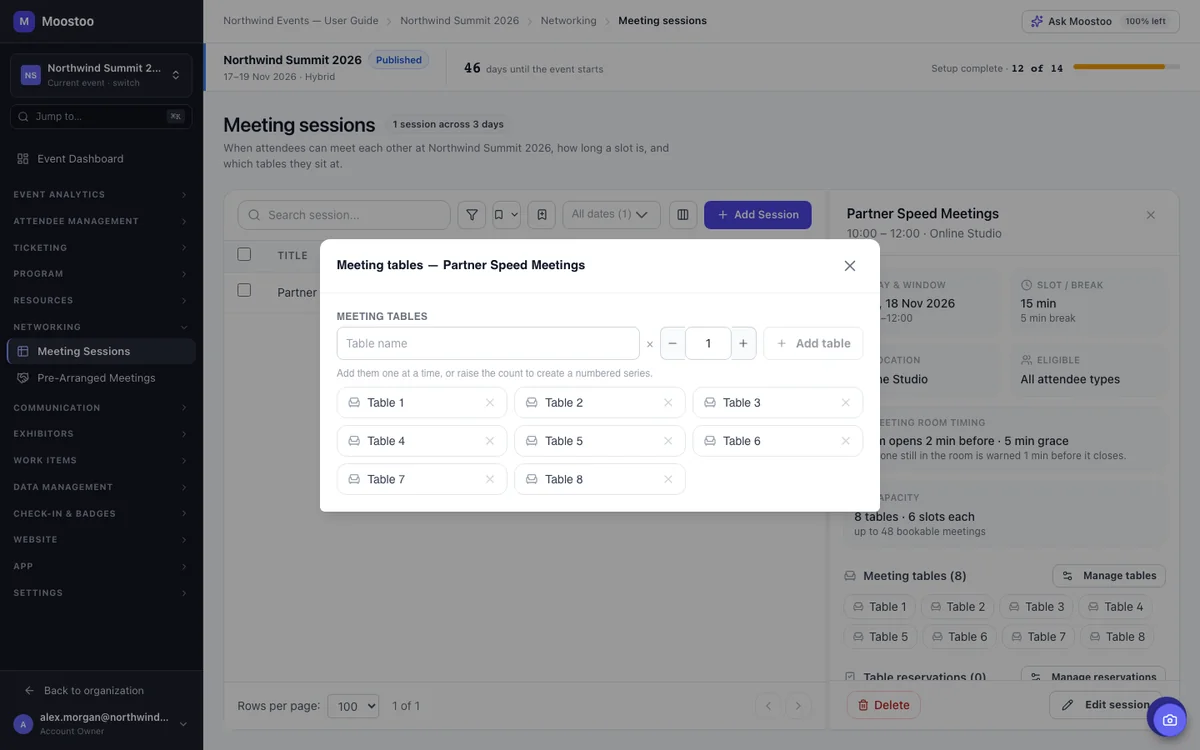1200x750 pixels.
Task: Remove Table 3 with its X icon
Action: (846, 403)
